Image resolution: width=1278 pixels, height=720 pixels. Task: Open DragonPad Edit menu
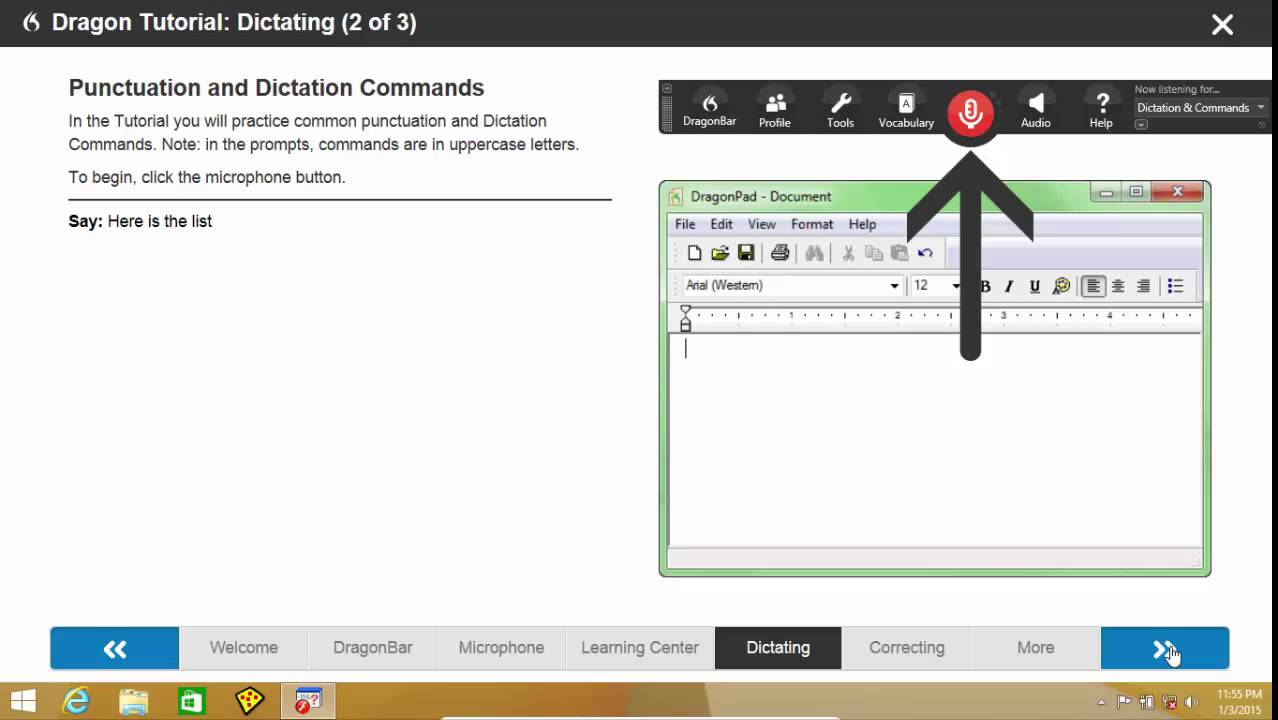click(x=721, y=224)
